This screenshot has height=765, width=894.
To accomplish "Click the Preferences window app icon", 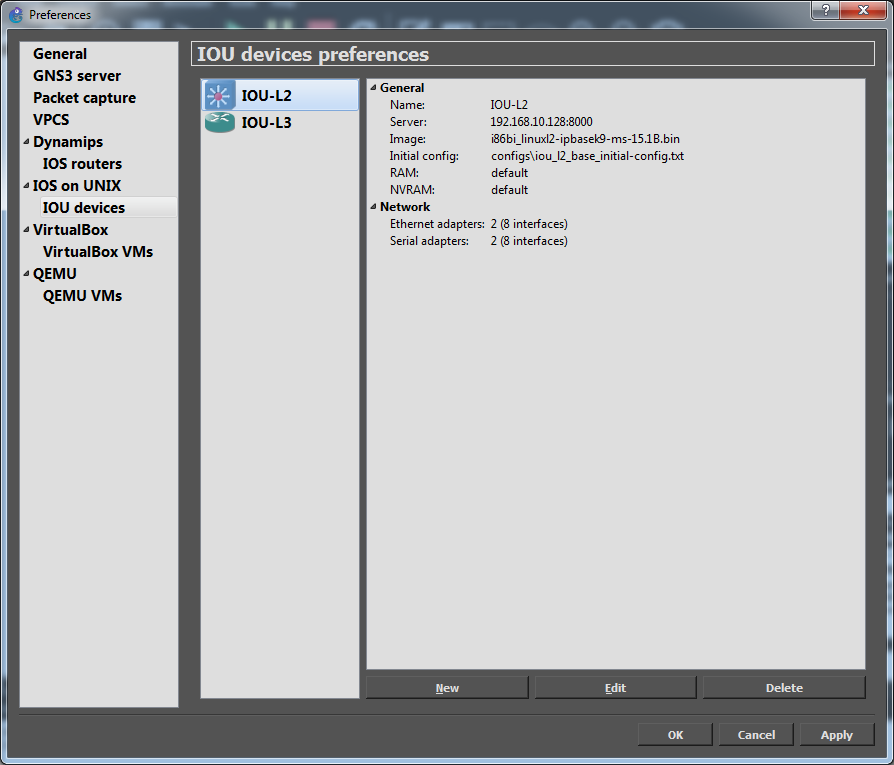I will pyautogui.click(x=15, y=15).
